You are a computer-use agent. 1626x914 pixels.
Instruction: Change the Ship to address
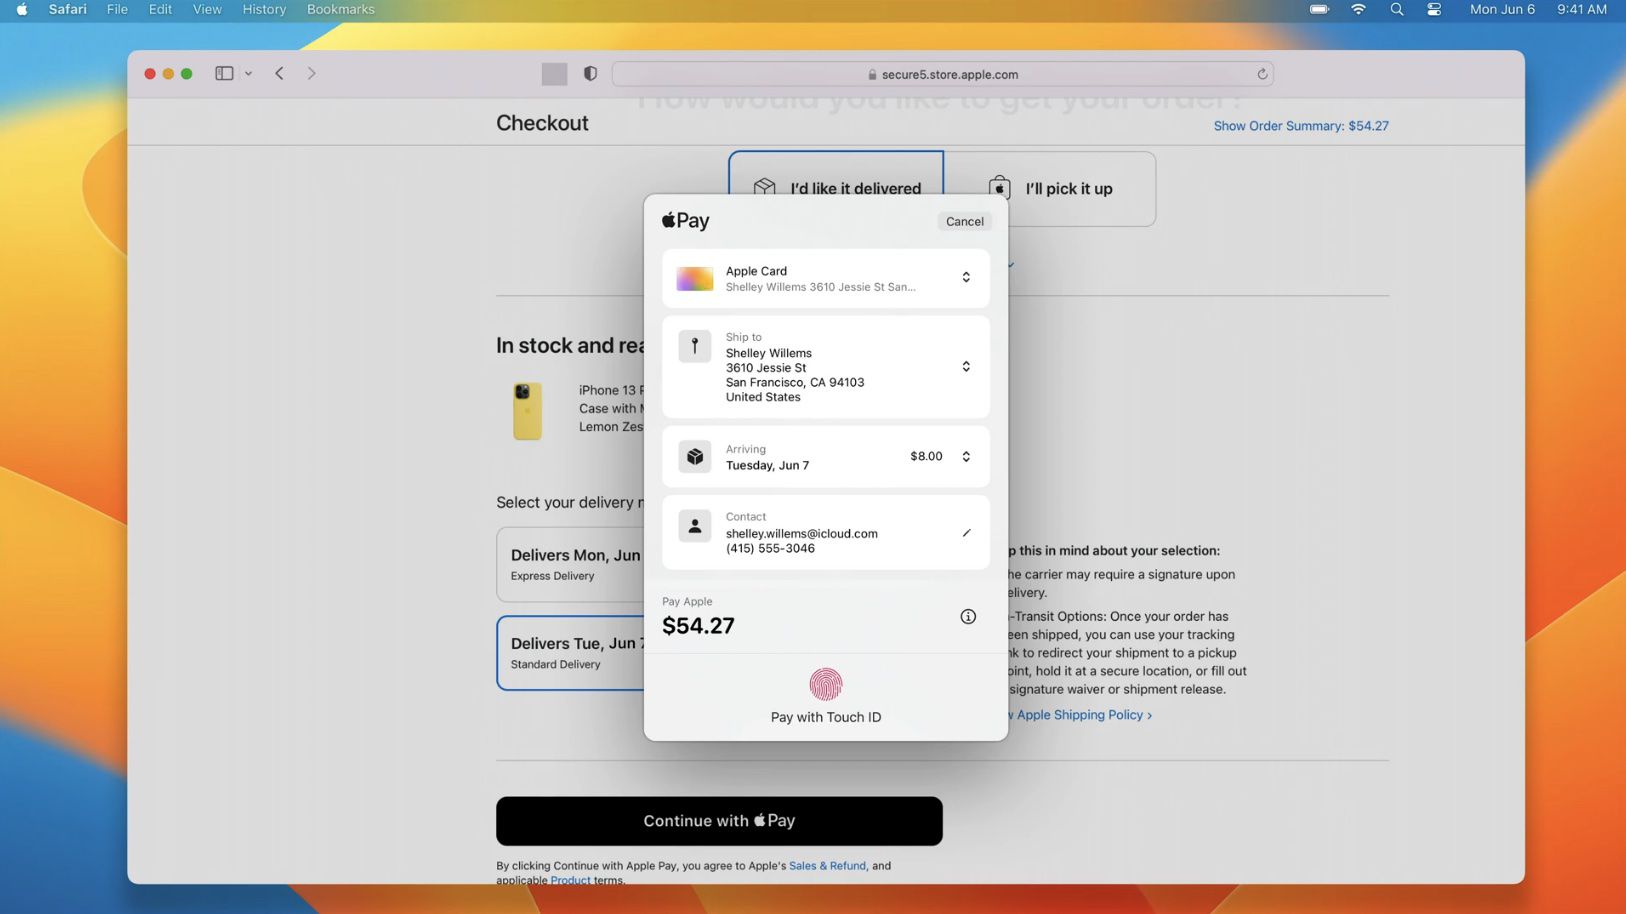click(826, 367)
